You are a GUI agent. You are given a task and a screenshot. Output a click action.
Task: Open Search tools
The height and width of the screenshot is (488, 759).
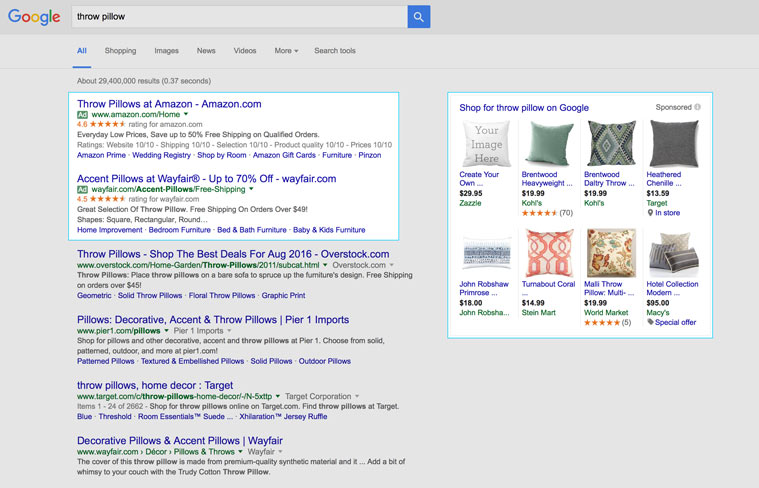335,50
